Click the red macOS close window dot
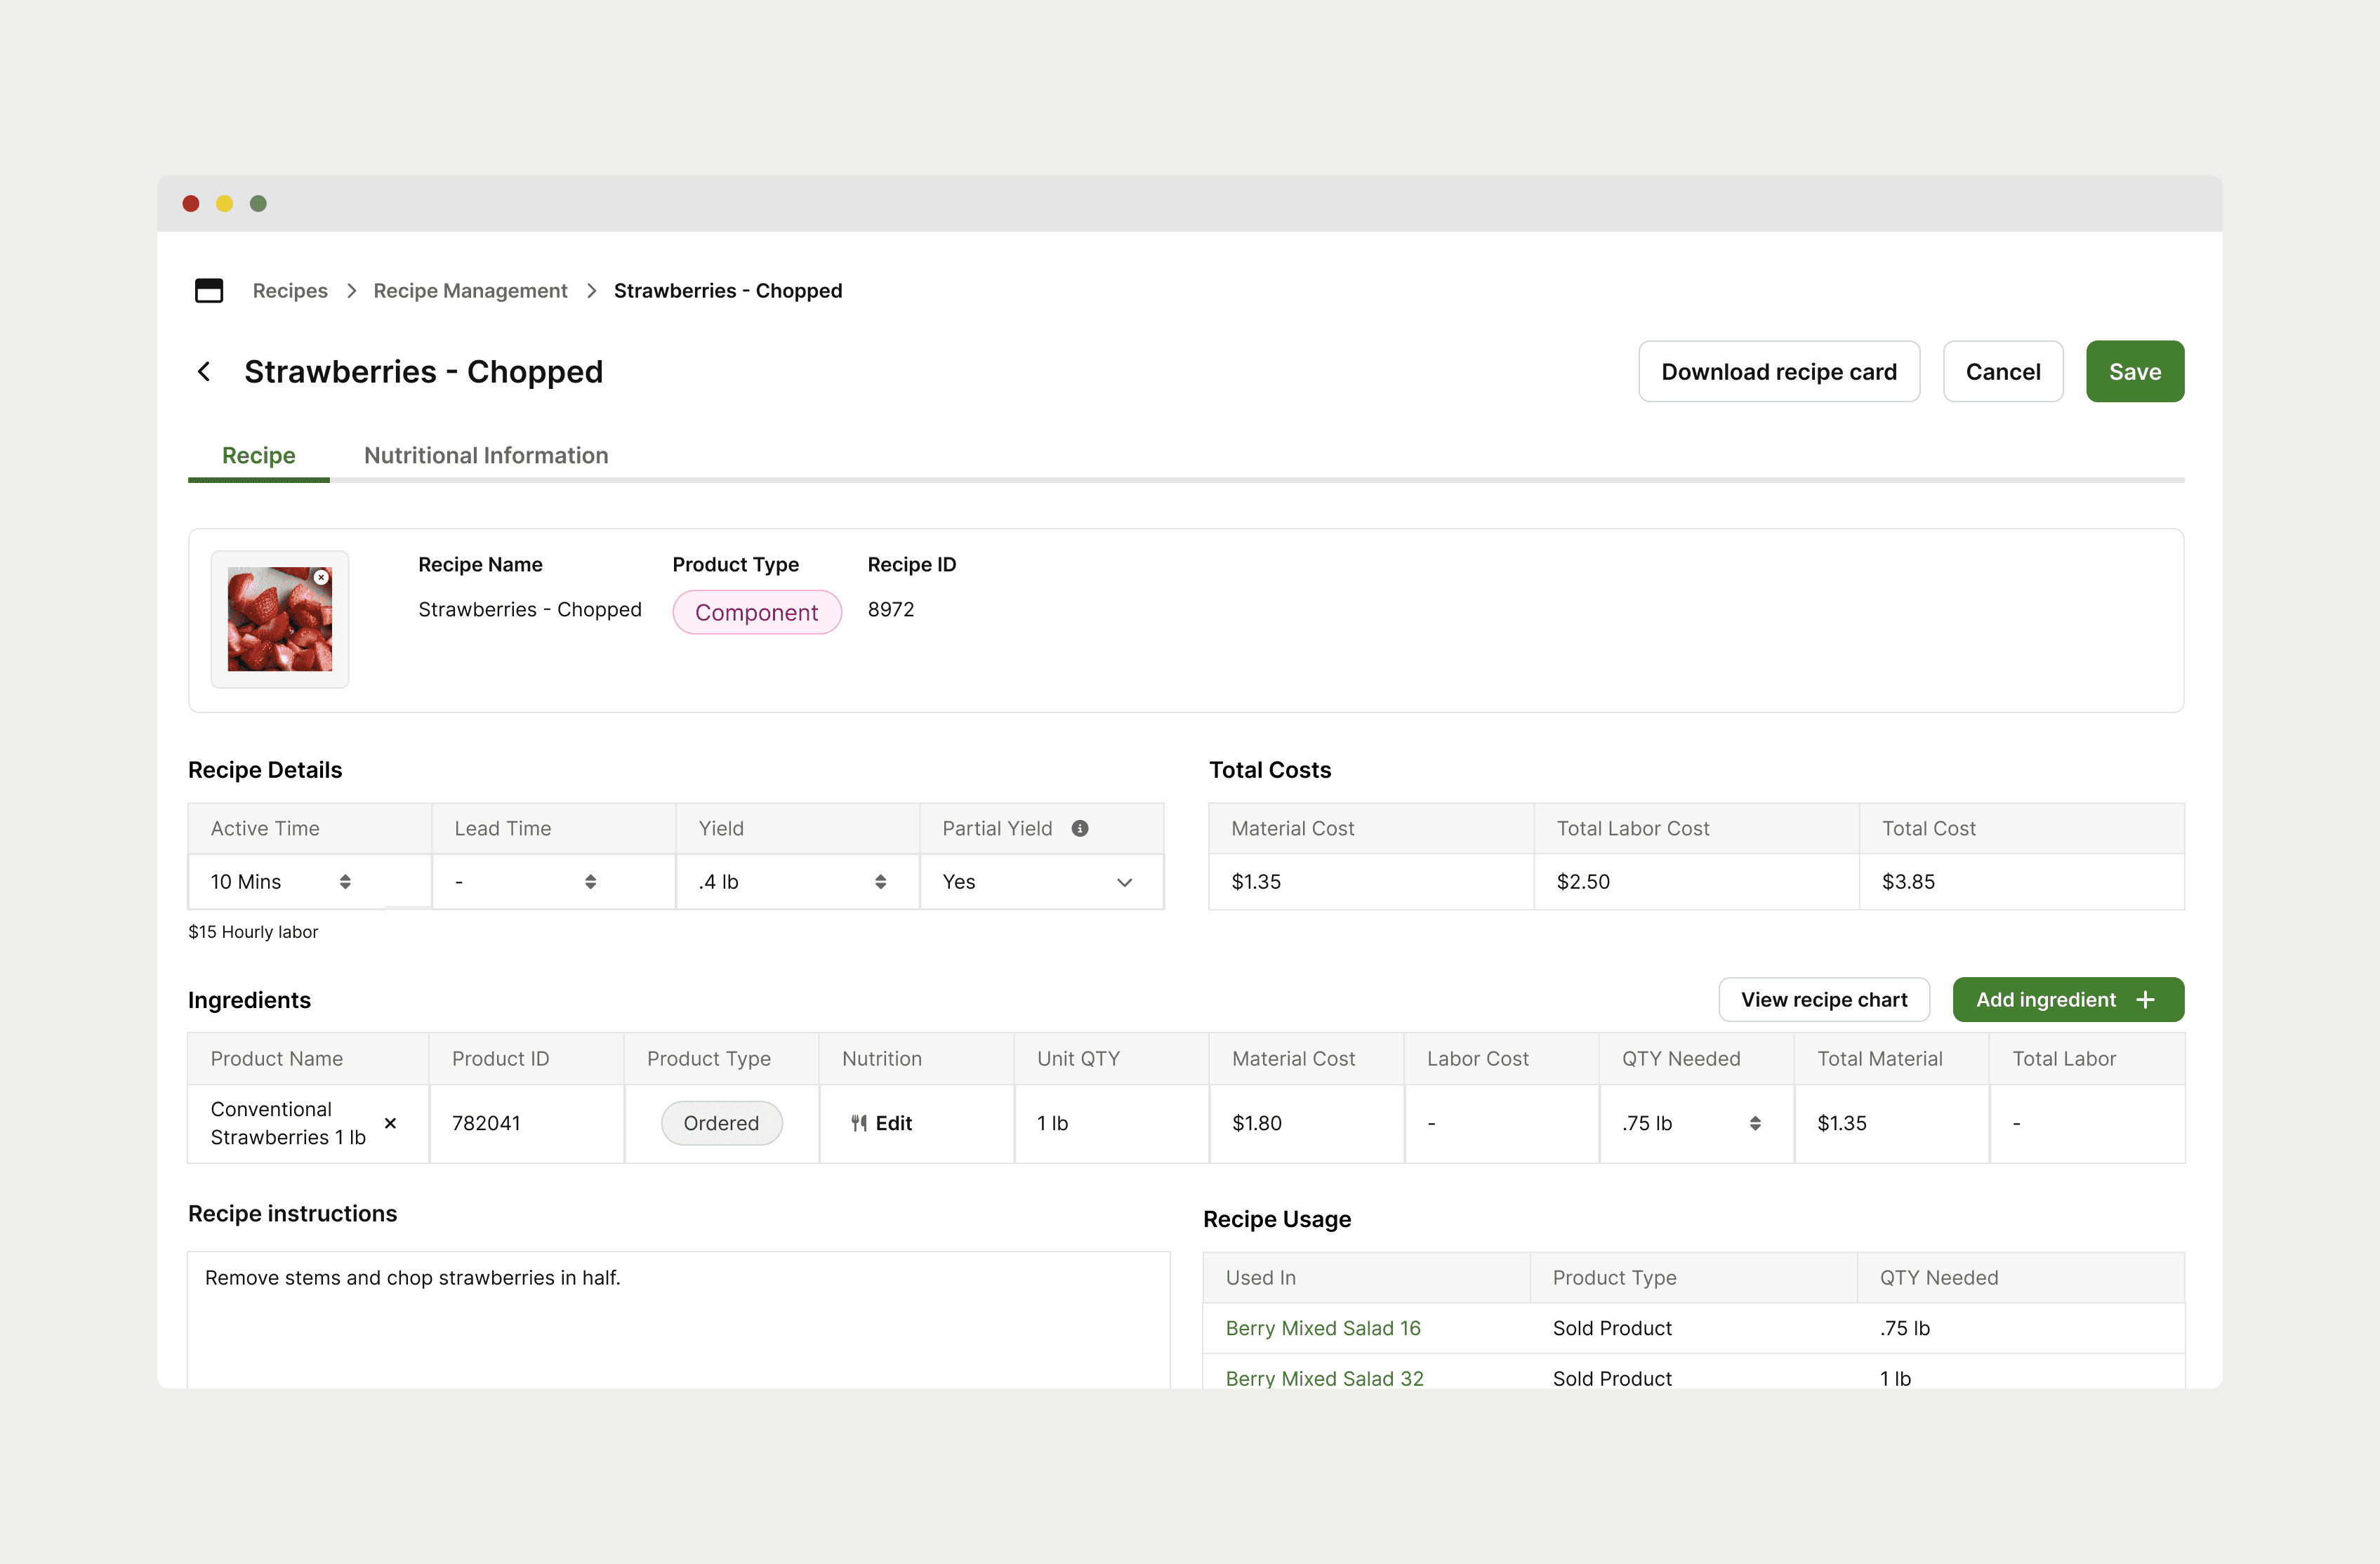2380x1564 pixels. click(x=191, y=204)
